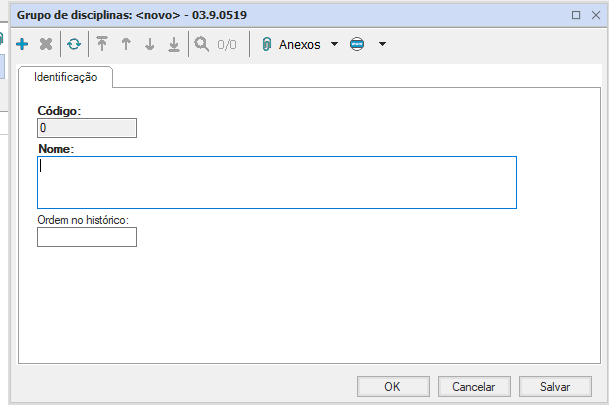Viewport: 609px width, 409px height.
Task: Jump to last record arrow icon
Action: [x=173, y=45]
